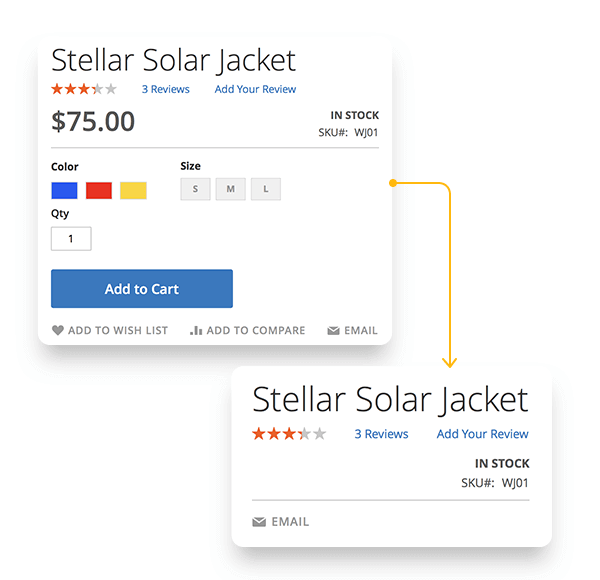This screenshot has width=600, height=580.
Task: Click ADD TO COMPARE text
Action: point(256,331)
